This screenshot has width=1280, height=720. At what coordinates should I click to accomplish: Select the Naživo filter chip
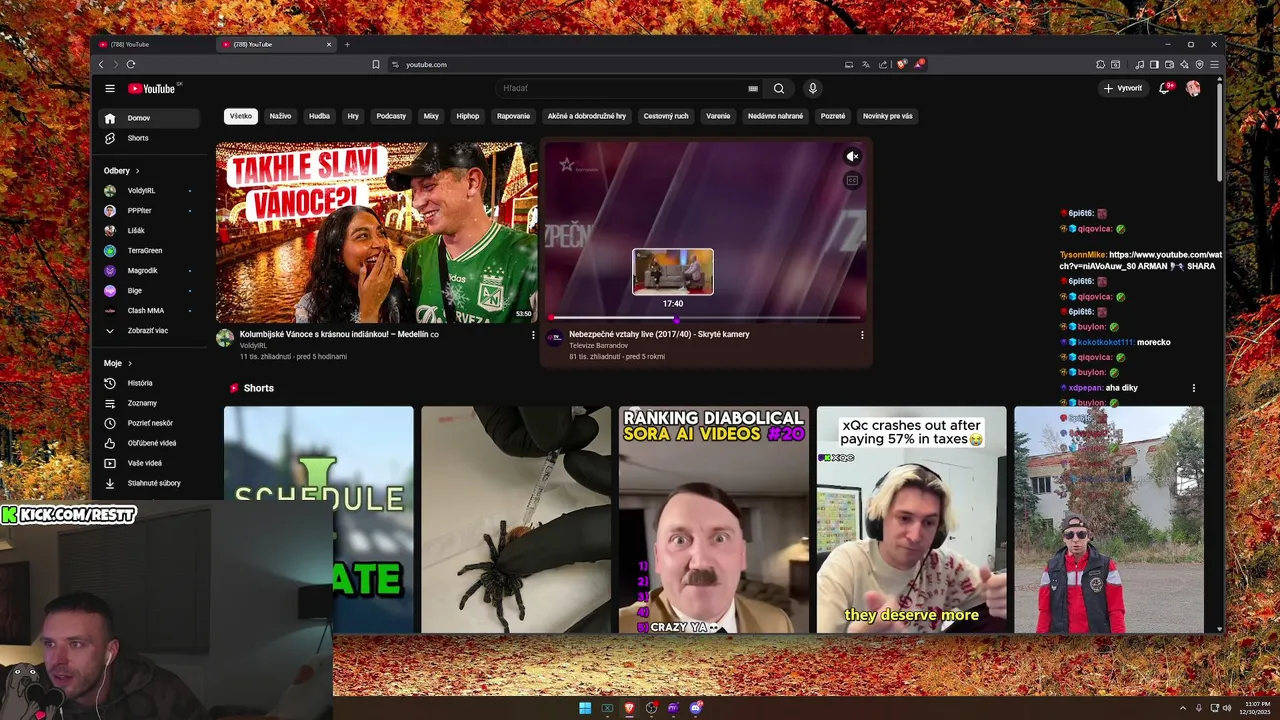[280, 116]
